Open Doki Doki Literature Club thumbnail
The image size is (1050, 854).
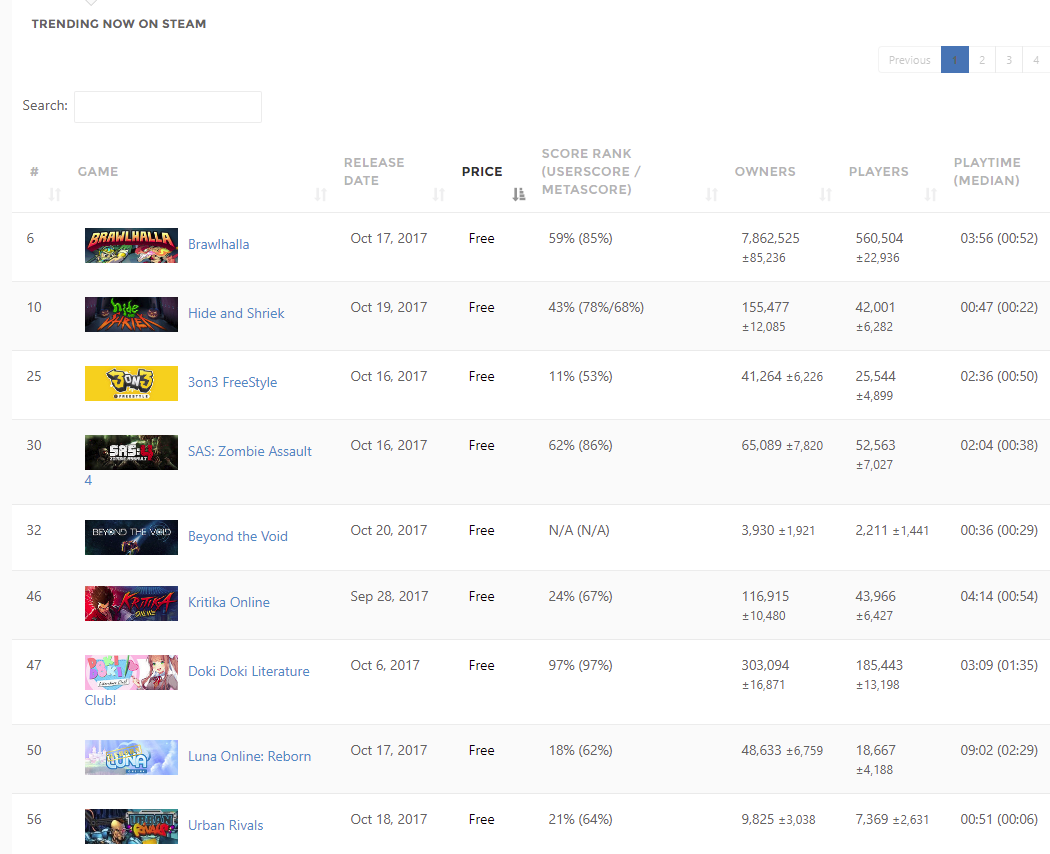131,672
